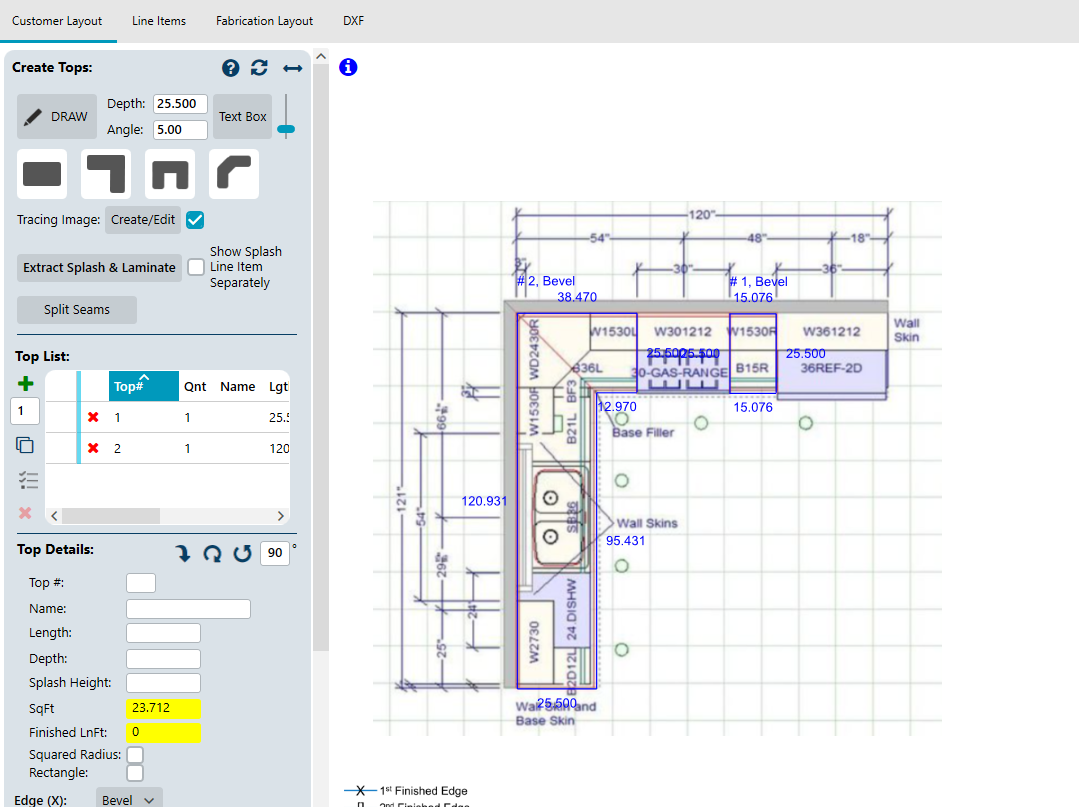Click the Name input field

[189, 609]
